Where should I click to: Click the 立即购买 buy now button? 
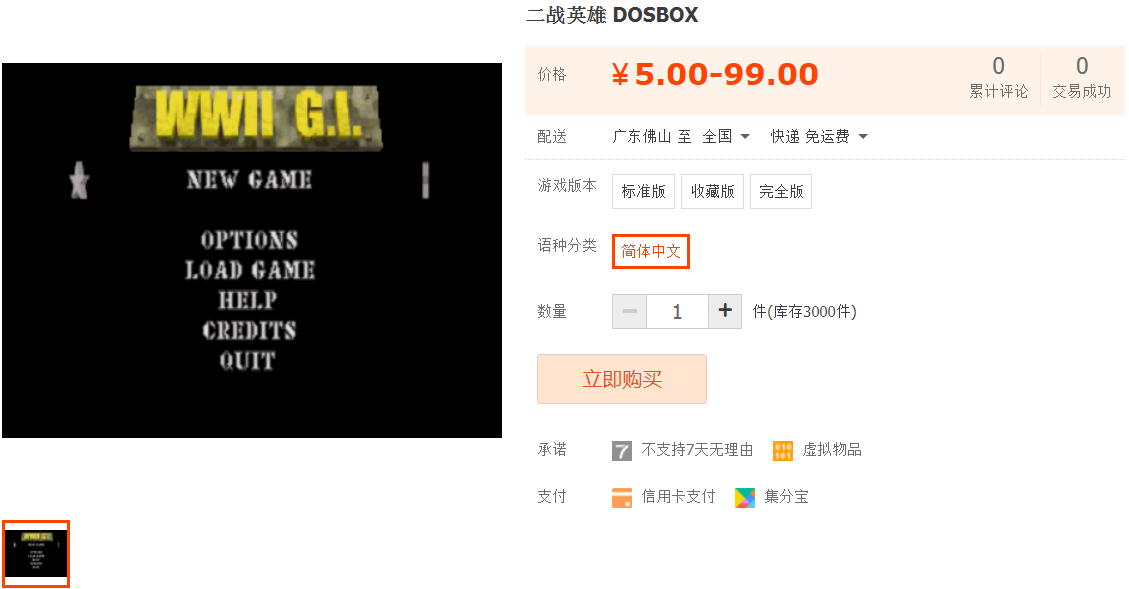pos(621,379)
